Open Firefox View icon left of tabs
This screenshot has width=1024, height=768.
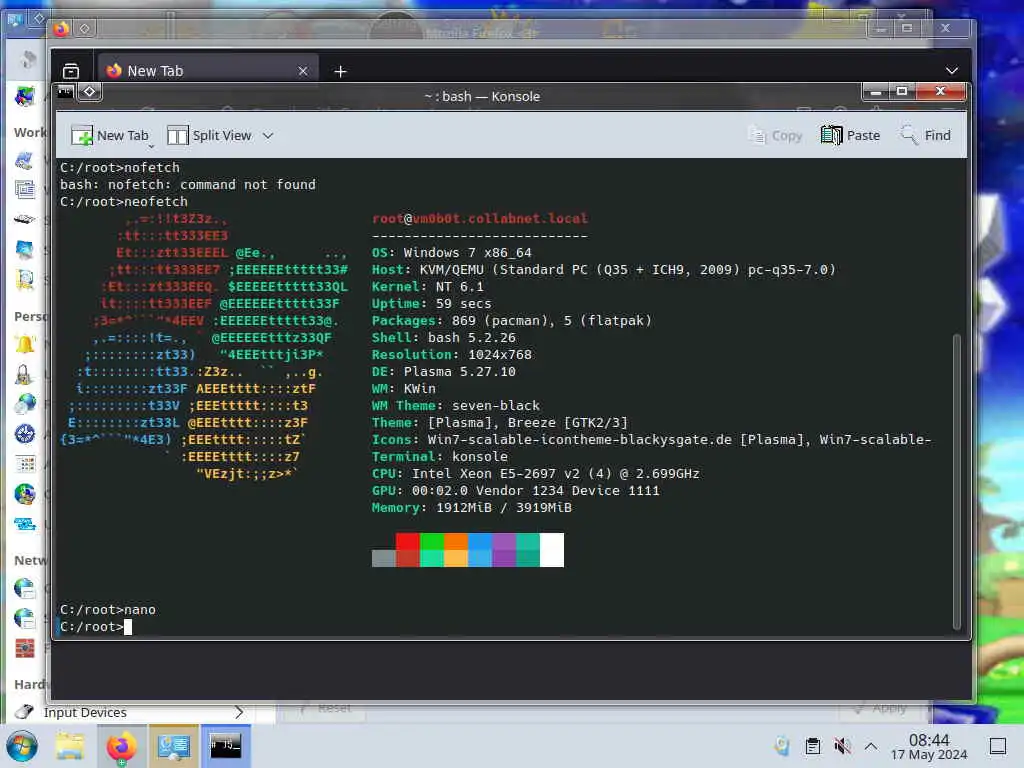tap(71, 71)
